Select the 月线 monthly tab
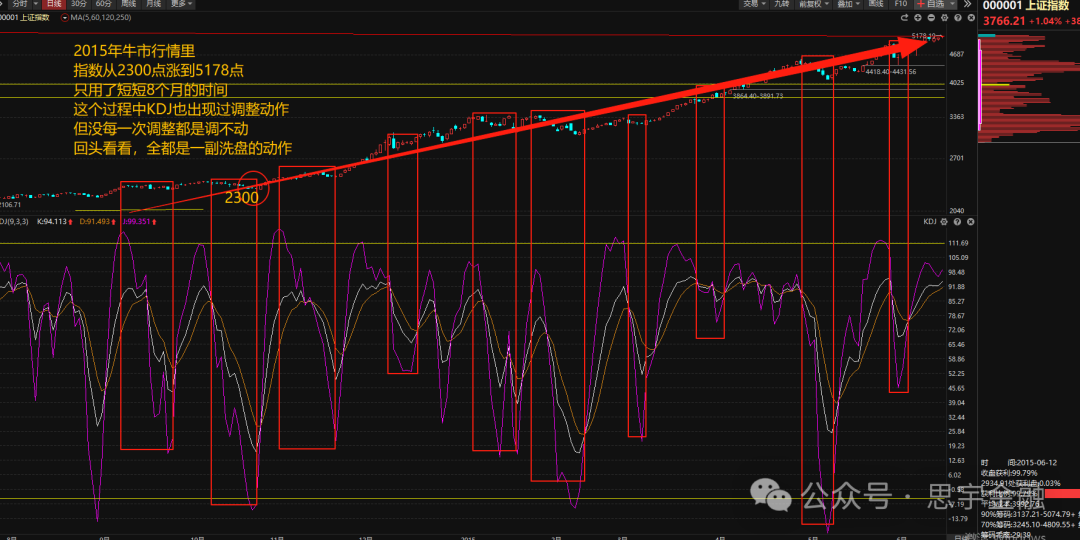1080x540 pixels. [154, 4]
